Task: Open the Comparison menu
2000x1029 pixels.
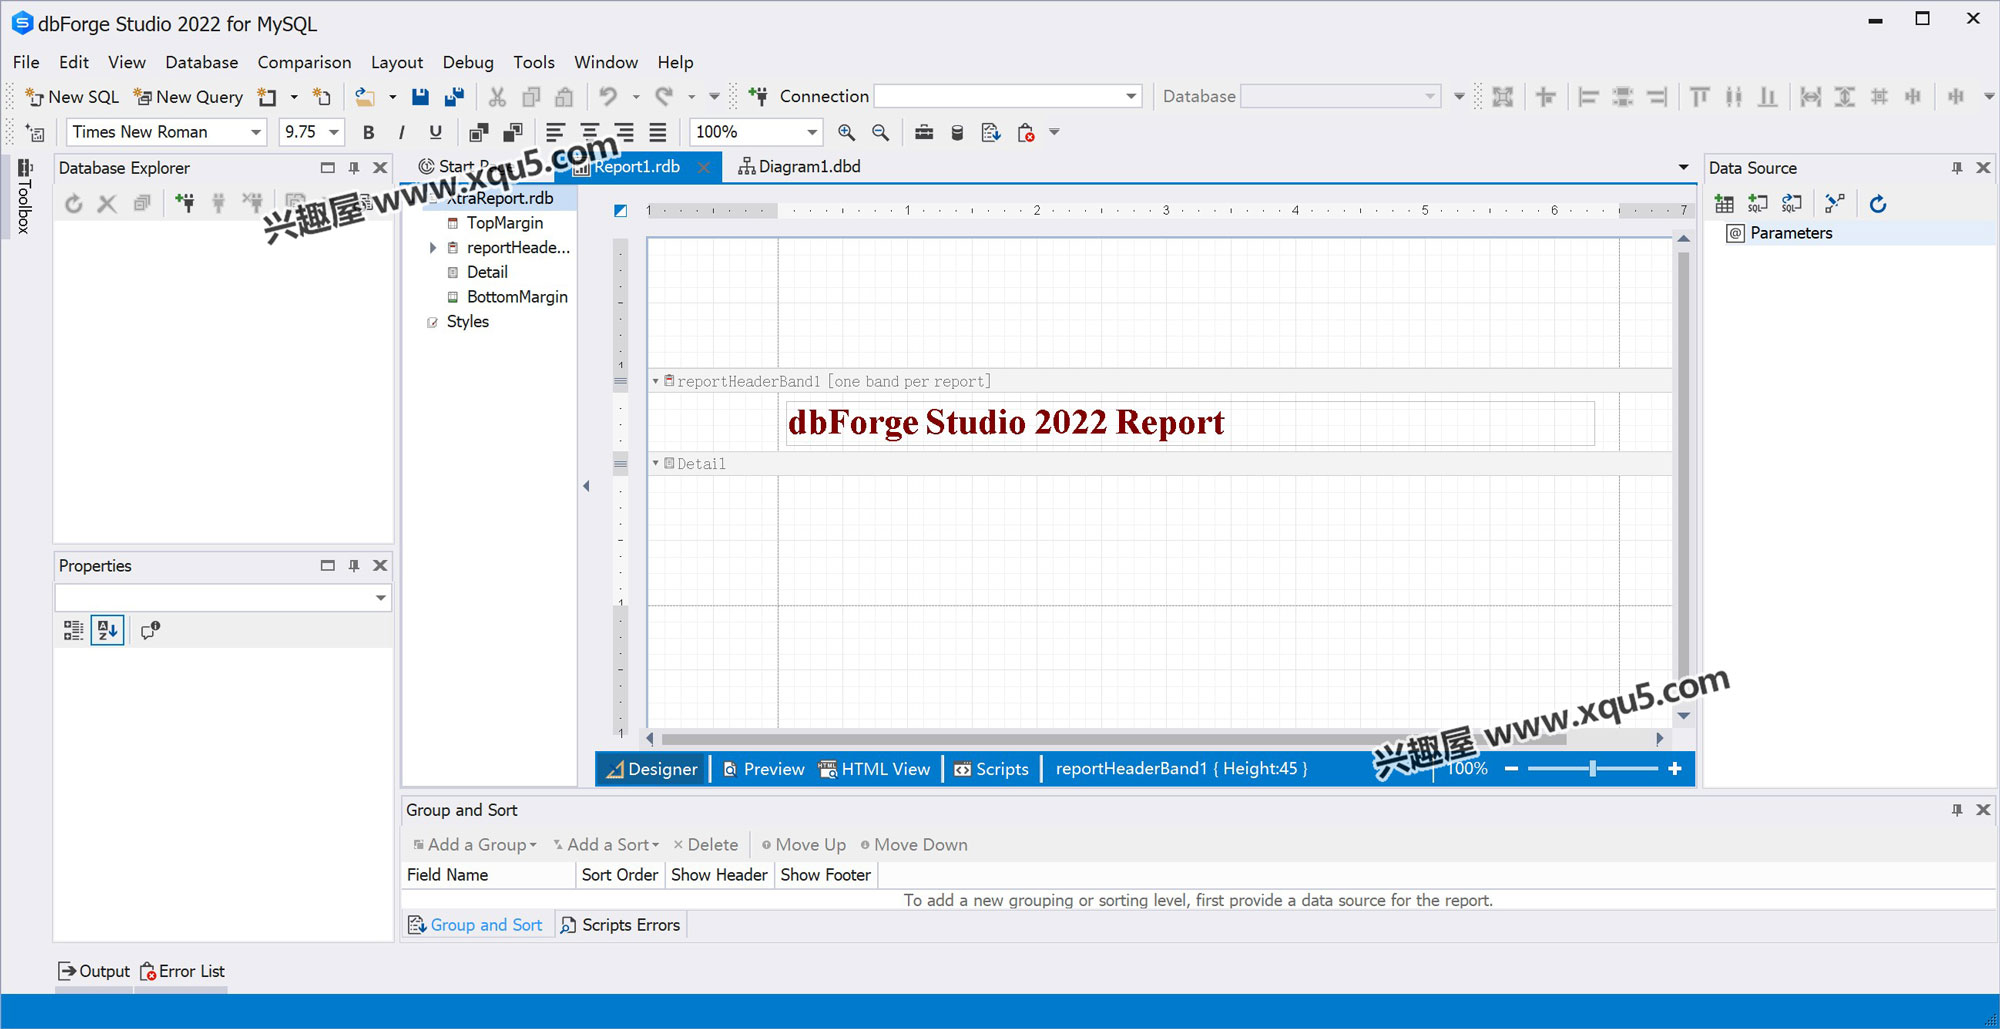Action: point(304,62)
